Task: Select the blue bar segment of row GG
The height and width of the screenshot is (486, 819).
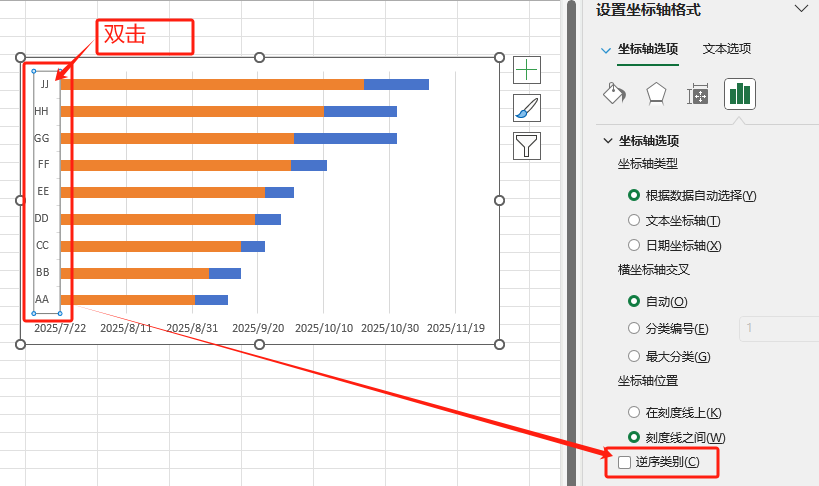Action: [345, 138]
